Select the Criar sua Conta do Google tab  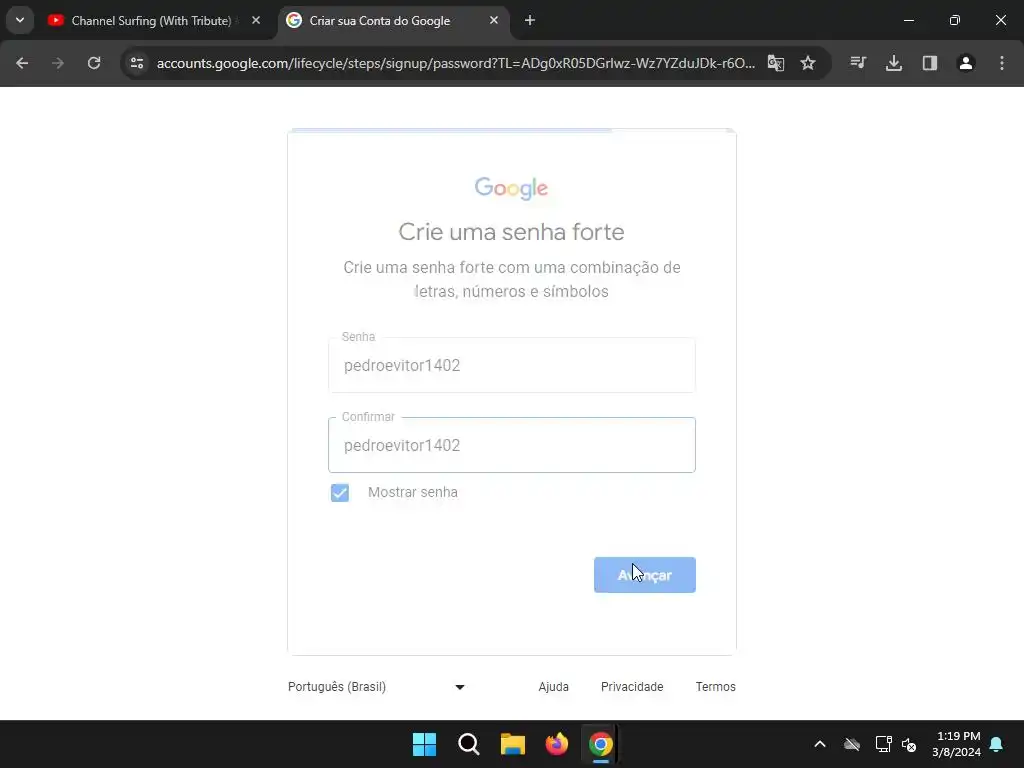tap(392, 21)
